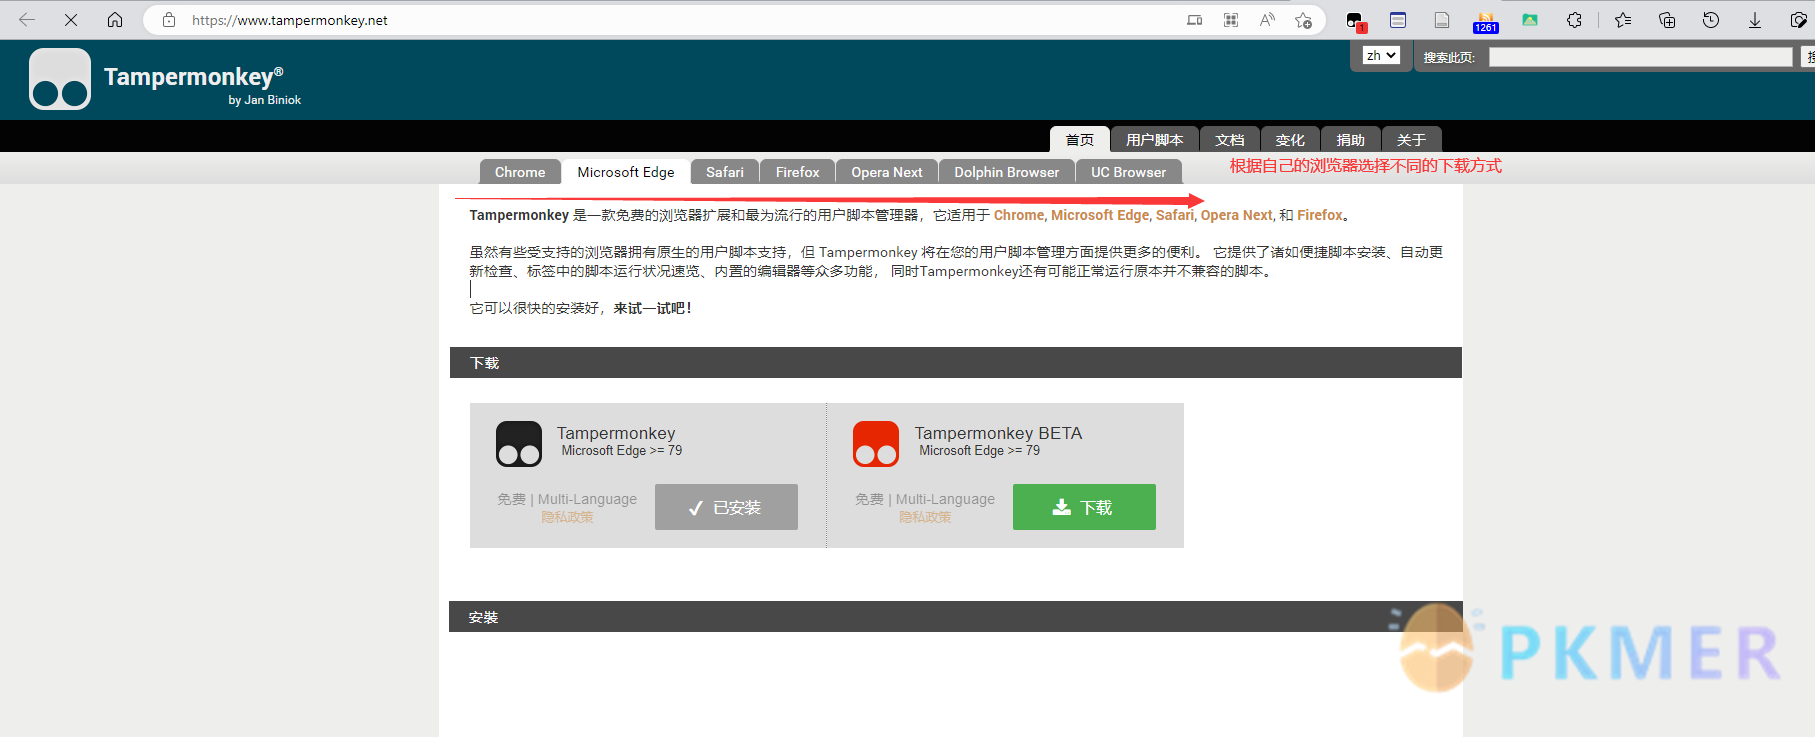
Task: Open the blue window extension icon
Action: (x=1398, y=20)
